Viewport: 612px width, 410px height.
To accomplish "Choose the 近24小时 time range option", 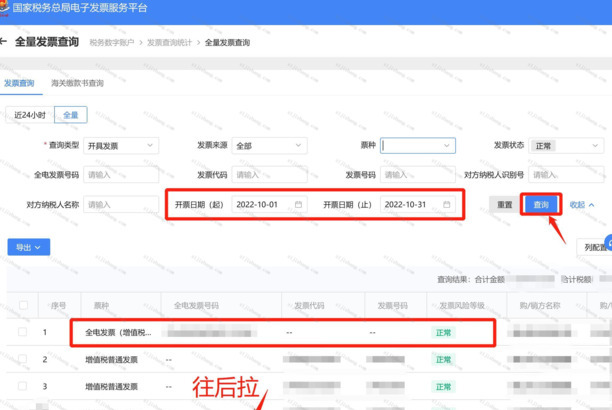I will click(x=30, y=115).
